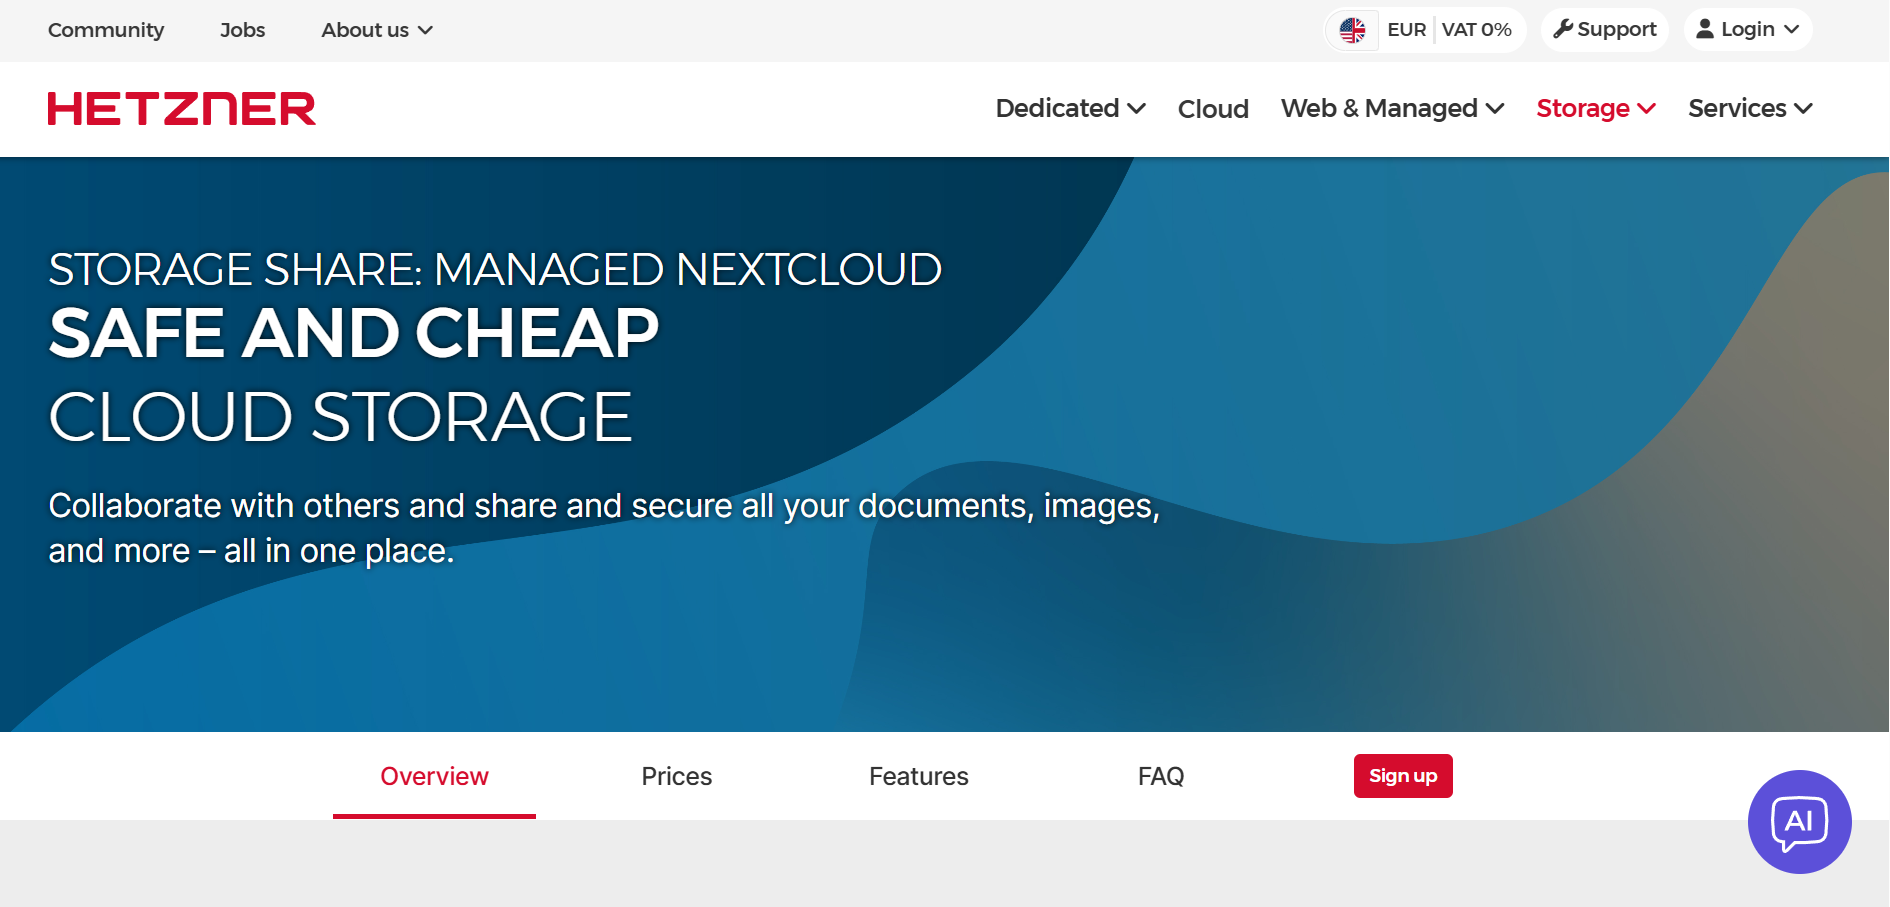The height and width of the screenshot is (907, 1890).
Task: Switch to the FAQ tab
Action: (1161, 776)
